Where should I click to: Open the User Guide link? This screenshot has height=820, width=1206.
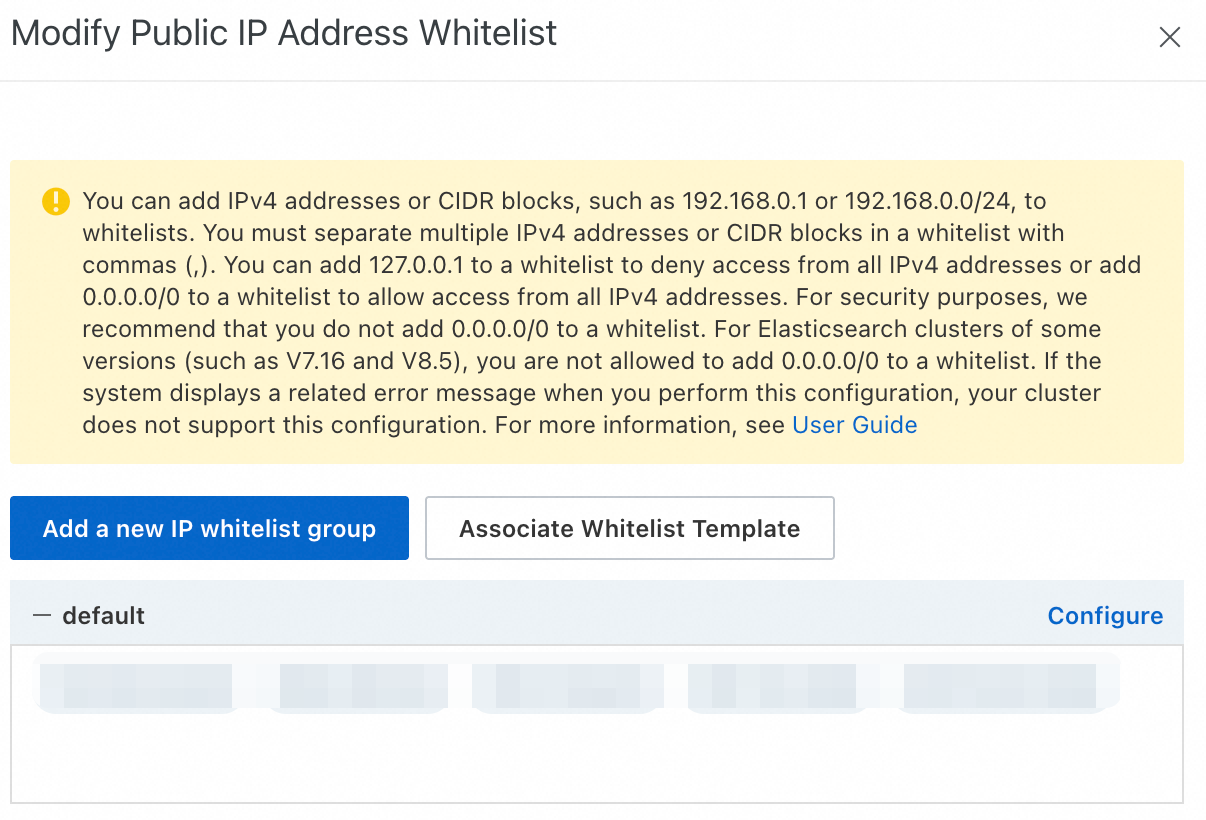(854, 425)
